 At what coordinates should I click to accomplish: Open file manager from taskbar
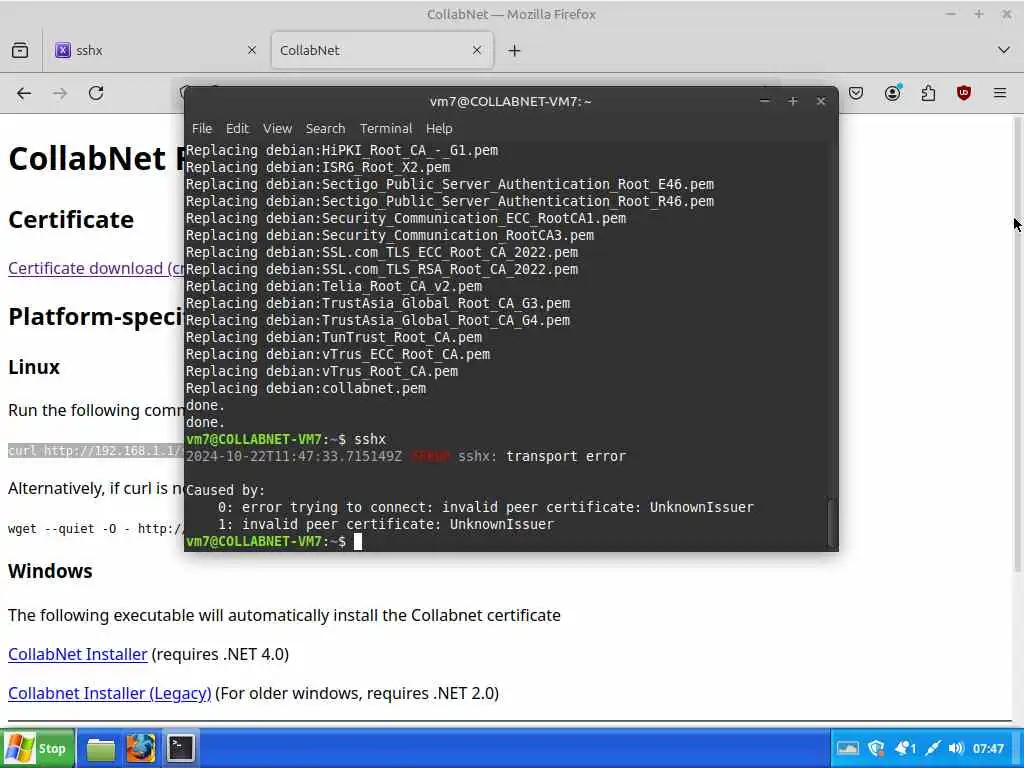(x=101, y=749)
